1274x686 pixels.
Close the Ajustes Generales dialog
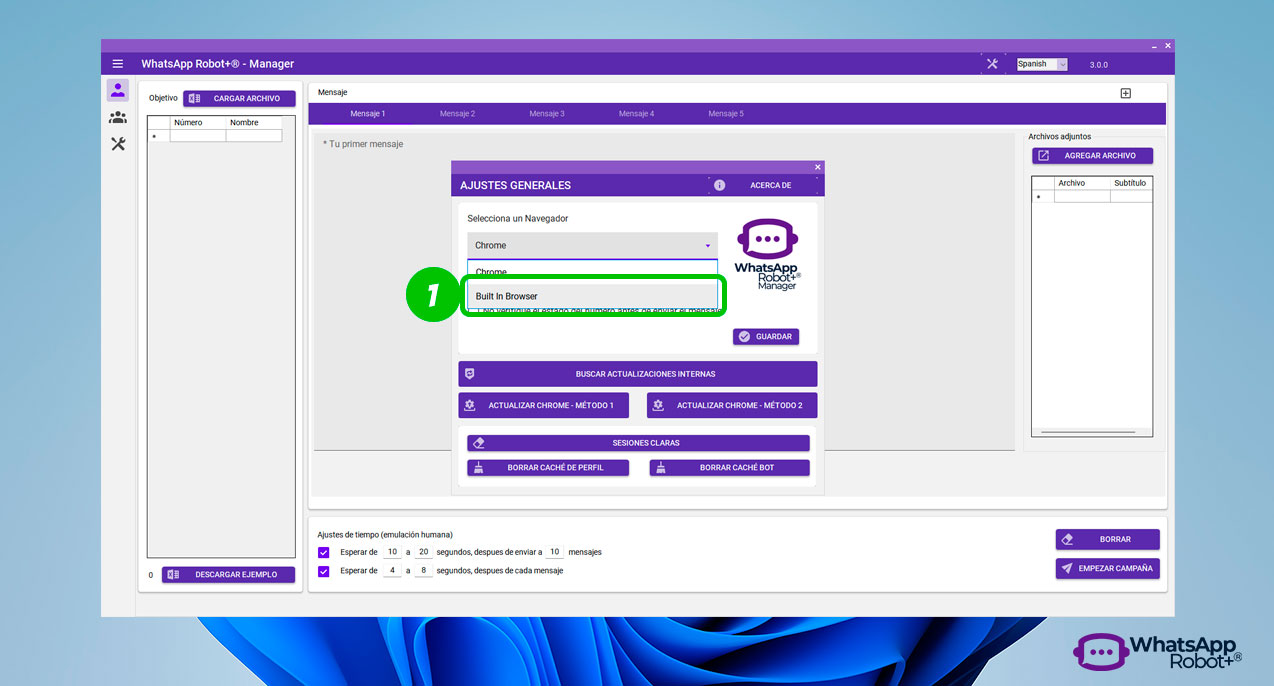818,167
